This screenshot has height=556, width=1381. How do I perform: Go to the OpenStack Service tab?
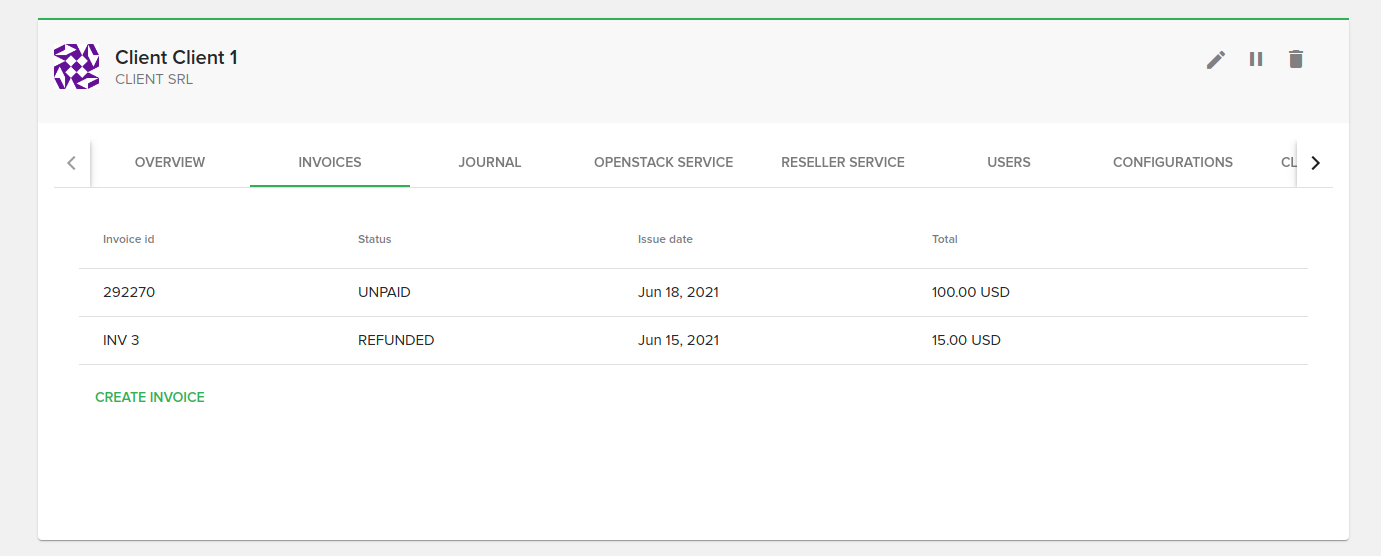(x=663, y=162)
